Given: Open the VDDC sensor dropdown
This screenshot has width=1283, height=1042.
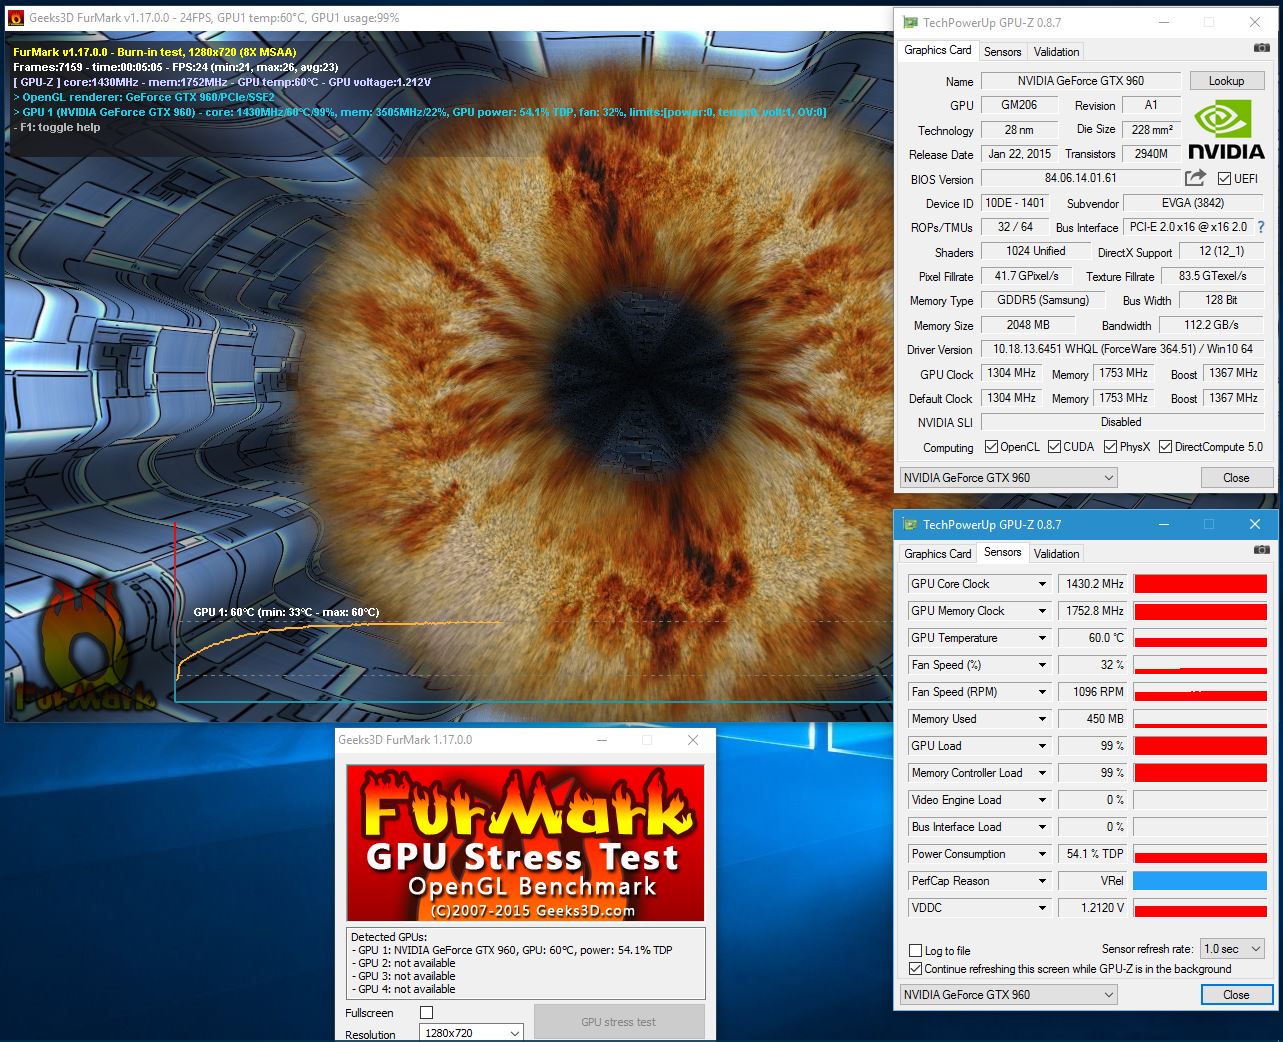Looking at the screenshot, I should point(1041,908).
